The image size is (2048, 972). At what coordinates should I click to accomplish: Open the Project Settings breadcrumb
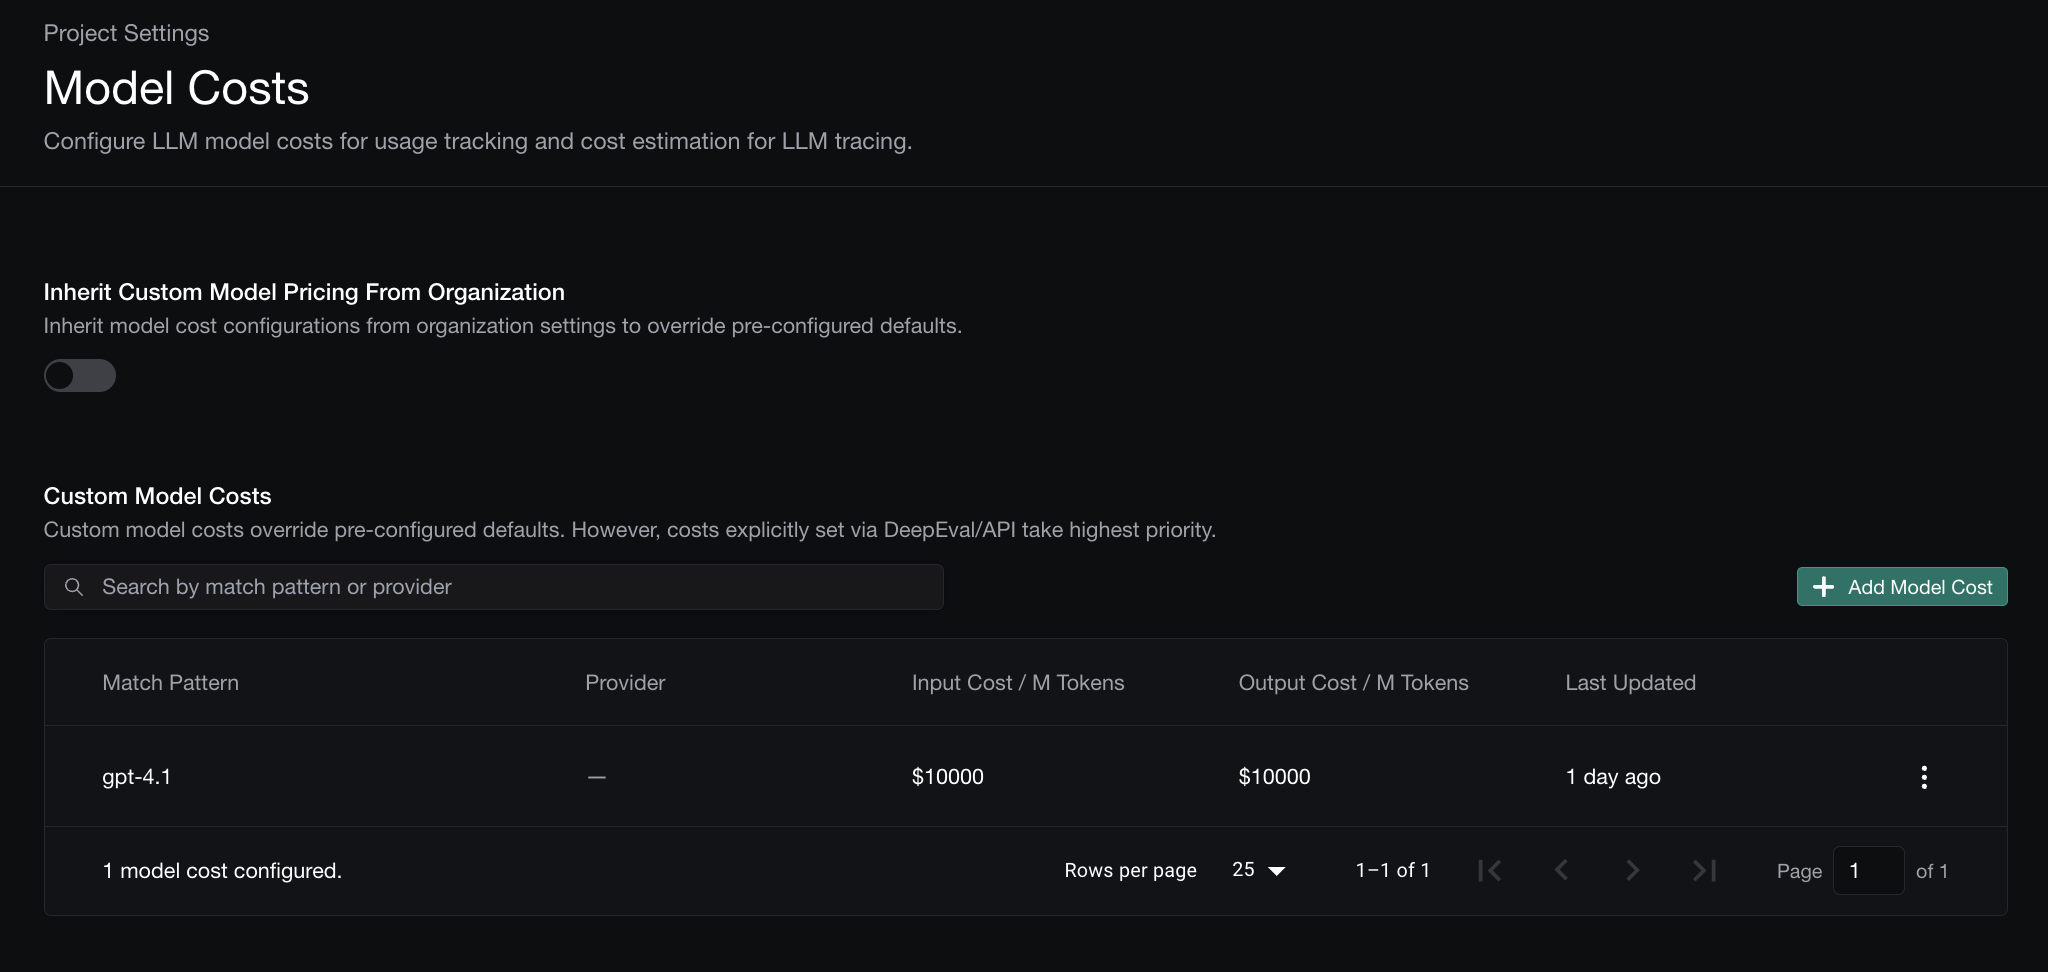pyautogui.click(x=126, y=33)
